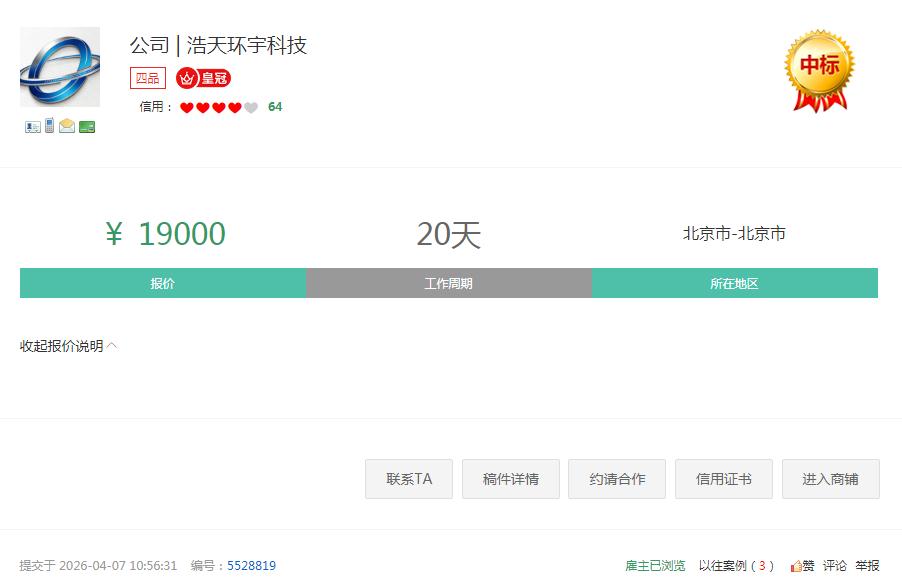Click the ID card verification icon
Image resolution: width=902 pixels, height=587 pixels.
(33, 127)
